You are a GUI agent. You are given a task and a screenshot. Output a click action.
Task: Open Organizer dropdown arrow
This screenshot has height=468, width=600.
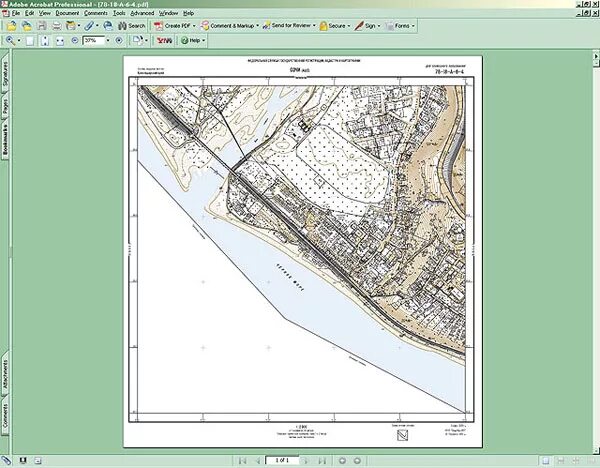(79, 26)
